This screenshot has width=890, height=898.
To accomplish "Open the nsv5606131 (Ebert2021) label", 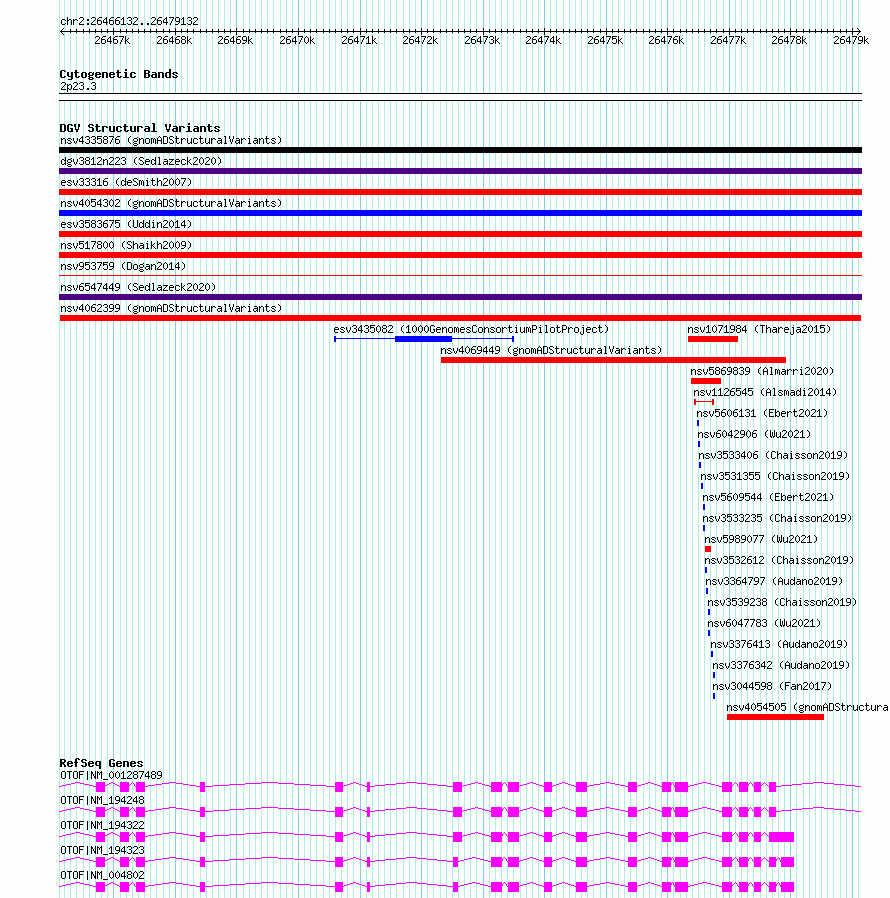I will tap(762, 413).
